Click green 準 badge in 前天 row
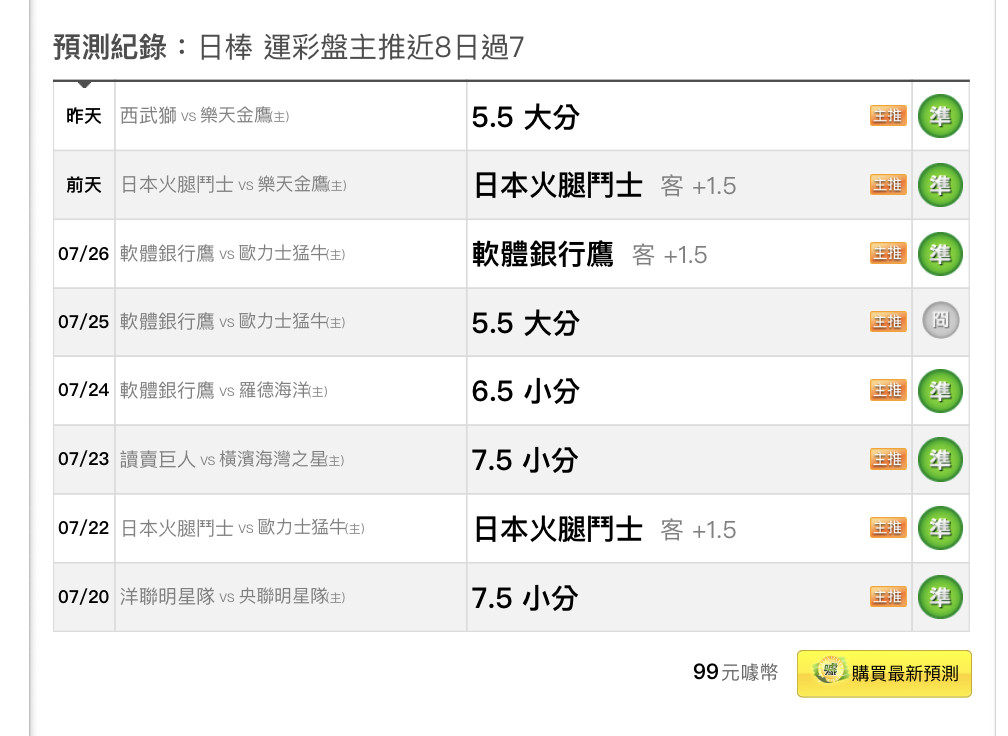Image resolution: width=1008 pixels, height=736 pixels. pos(940,185)
